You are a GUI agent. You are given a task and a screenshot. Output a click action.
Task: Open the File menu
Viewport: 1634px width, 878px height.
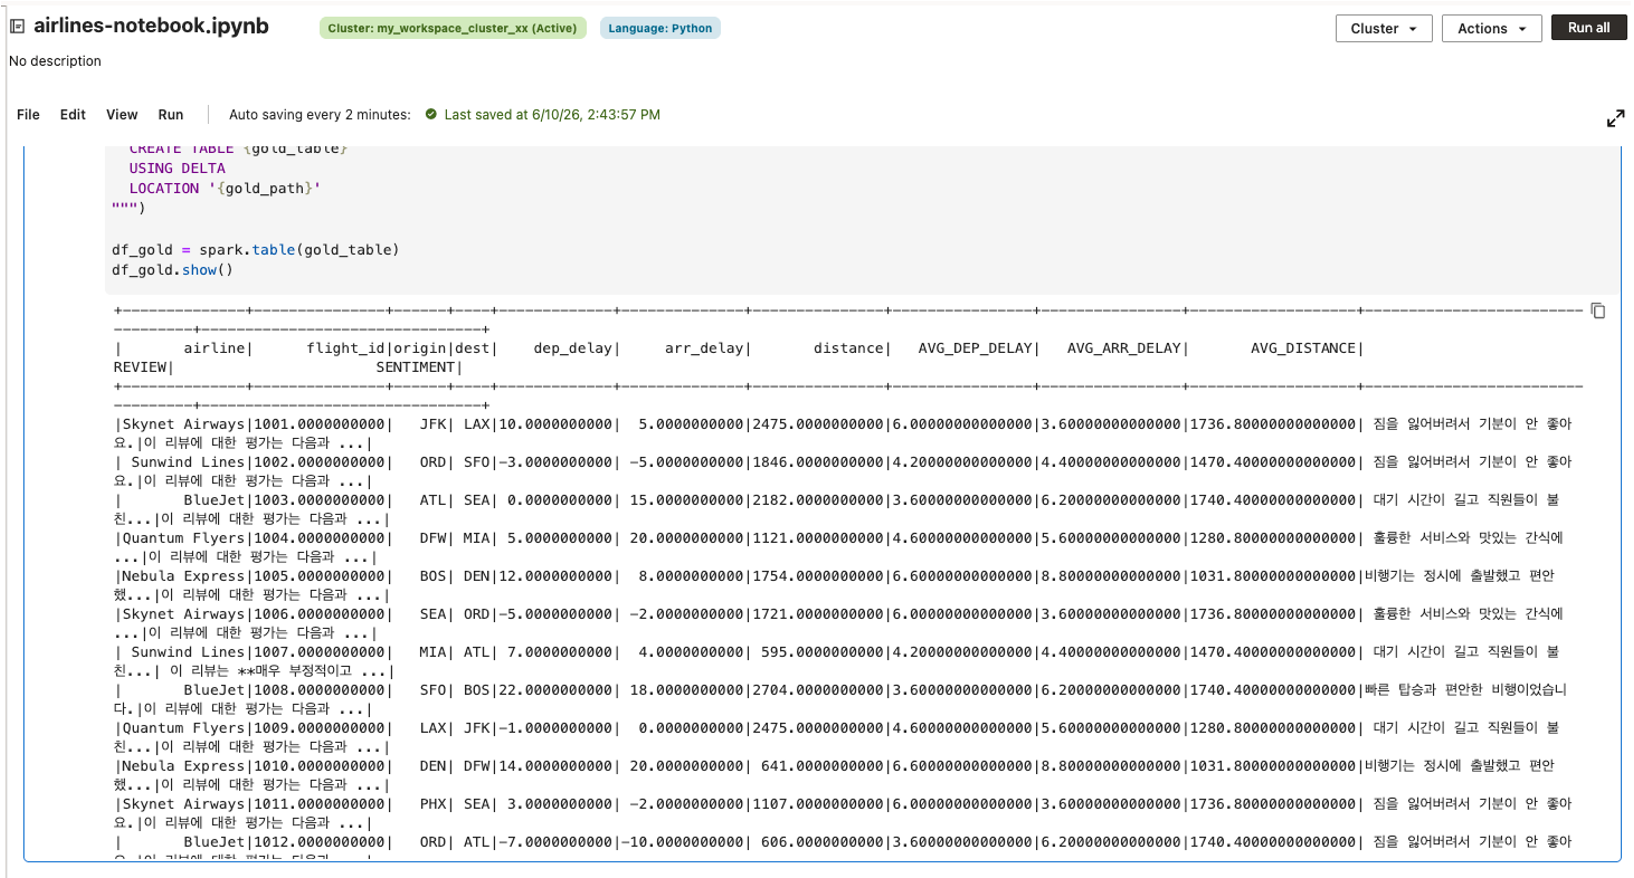point(28,114)
